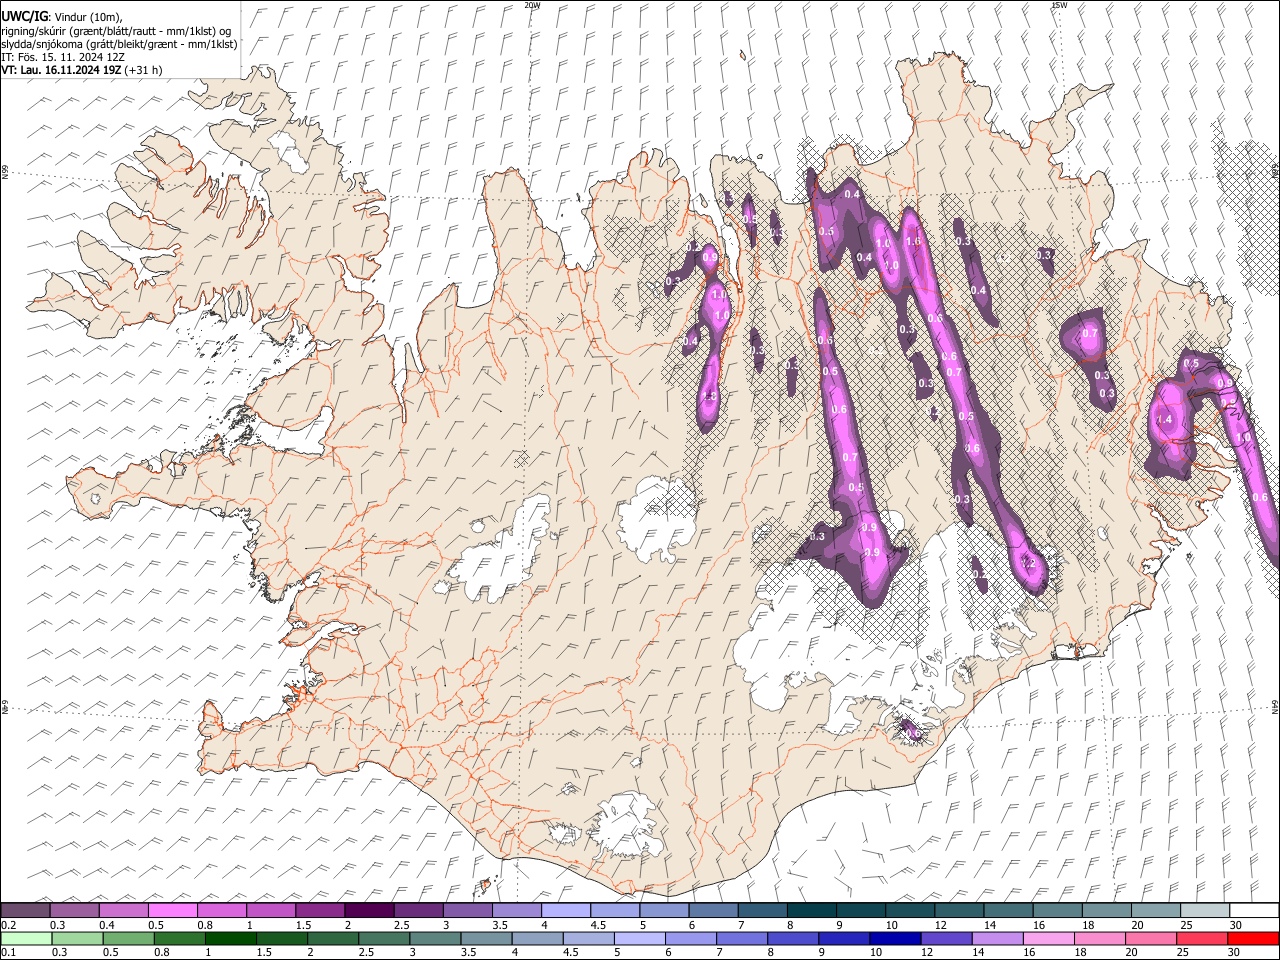Select the light pink swatch labeled 16 in bottom legend
The image size is (1280, 960).
click(x=1049, y=939)
